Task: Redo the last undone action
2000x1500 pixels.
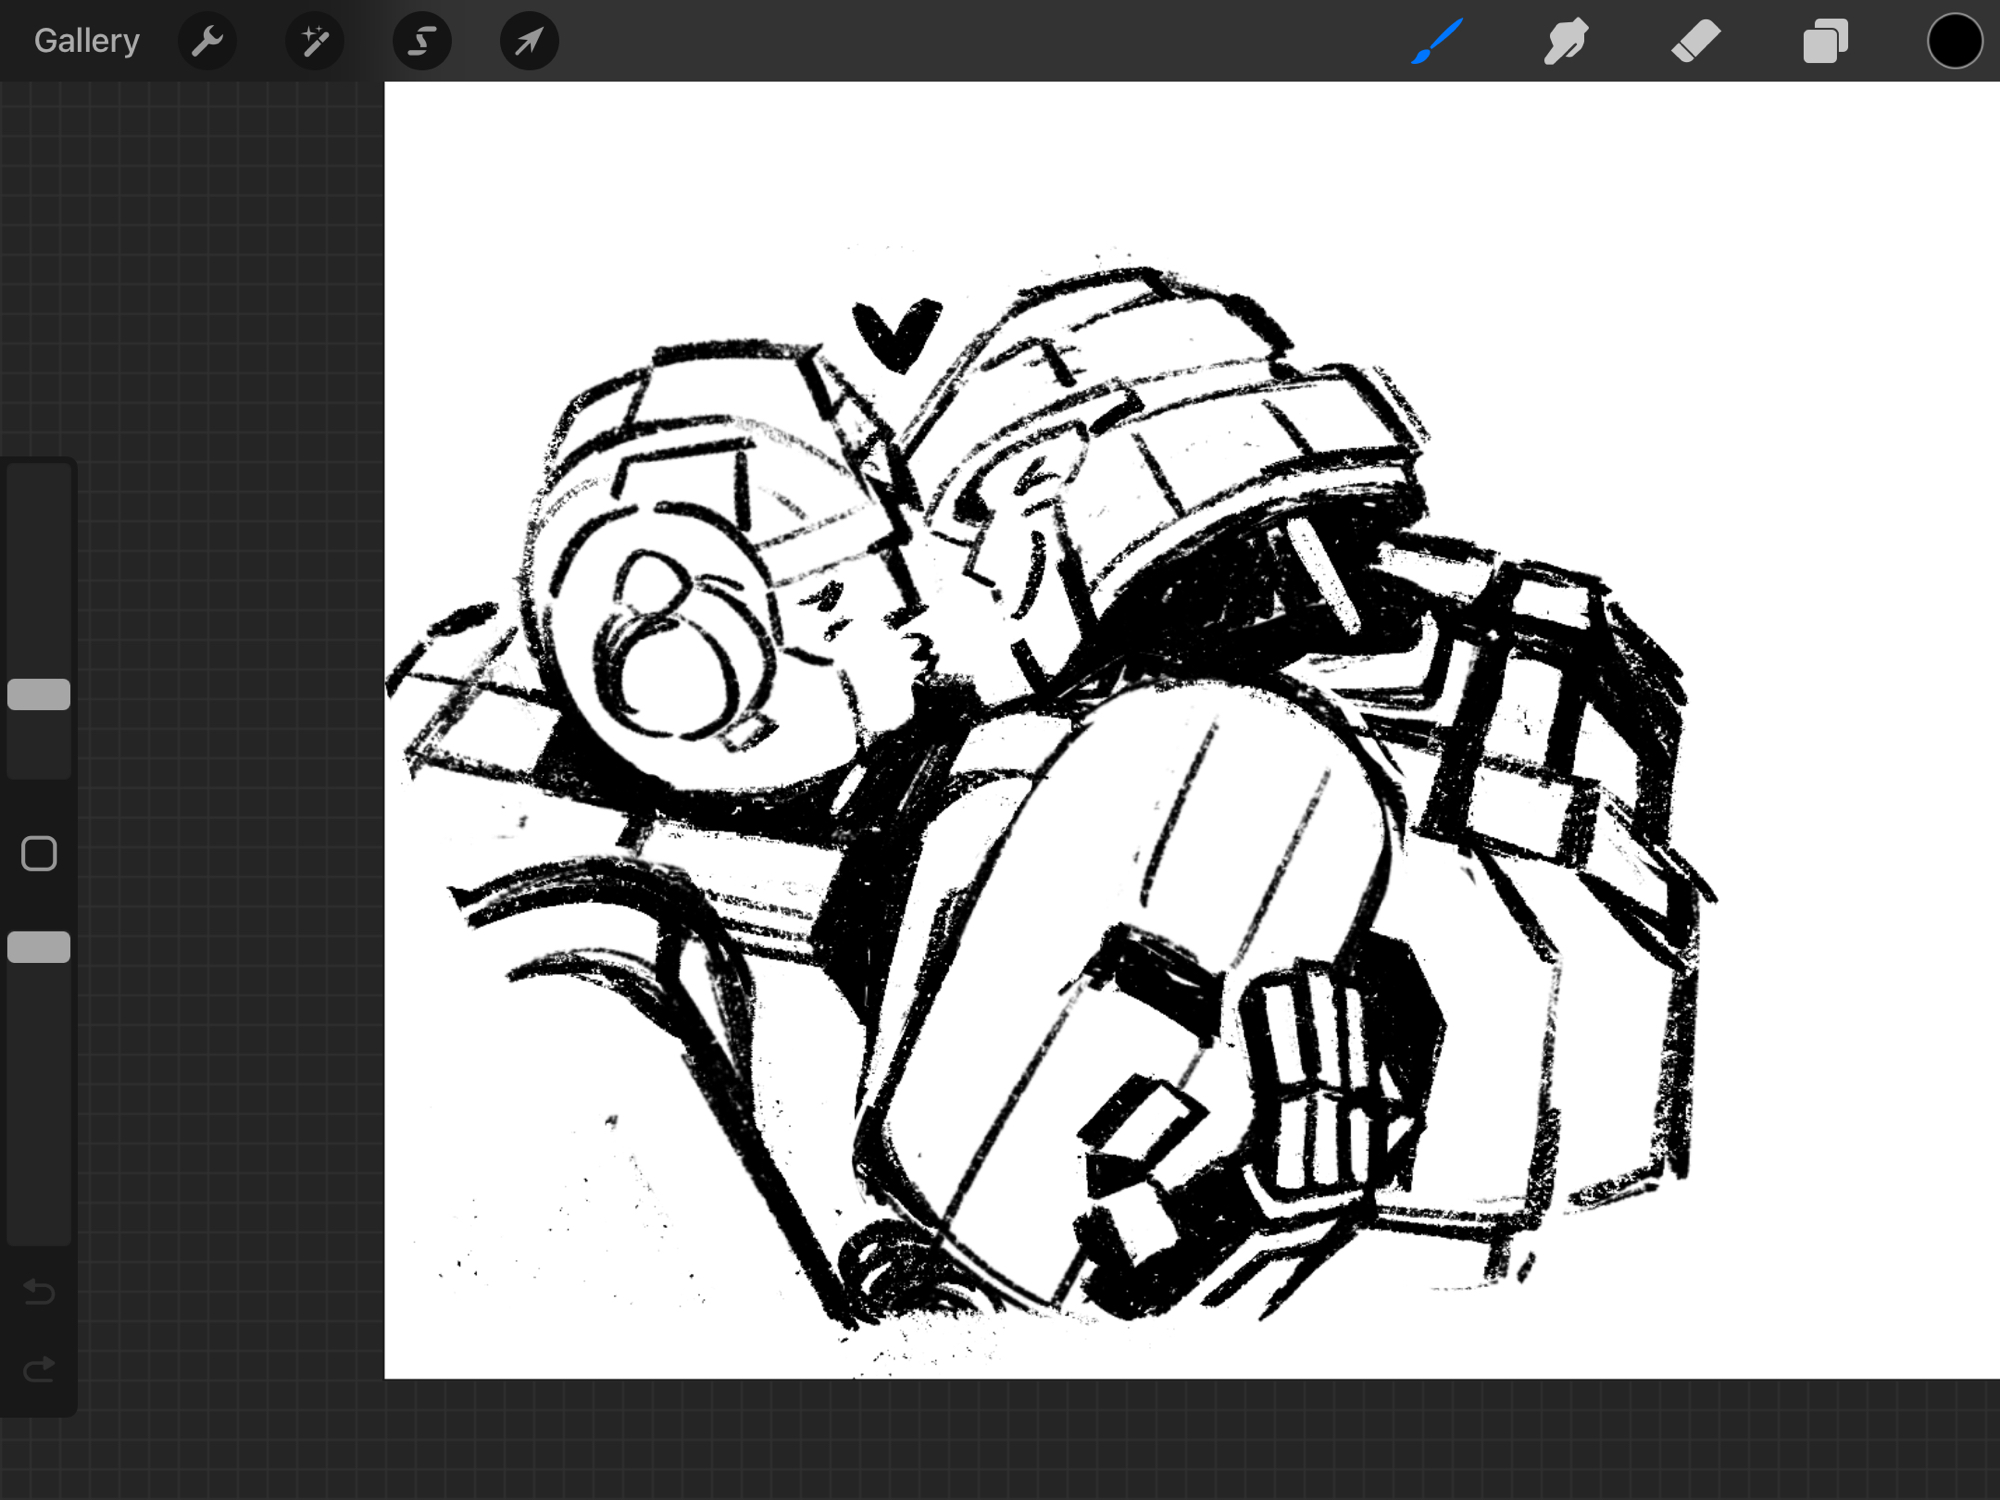Action: pos(39,1369)
